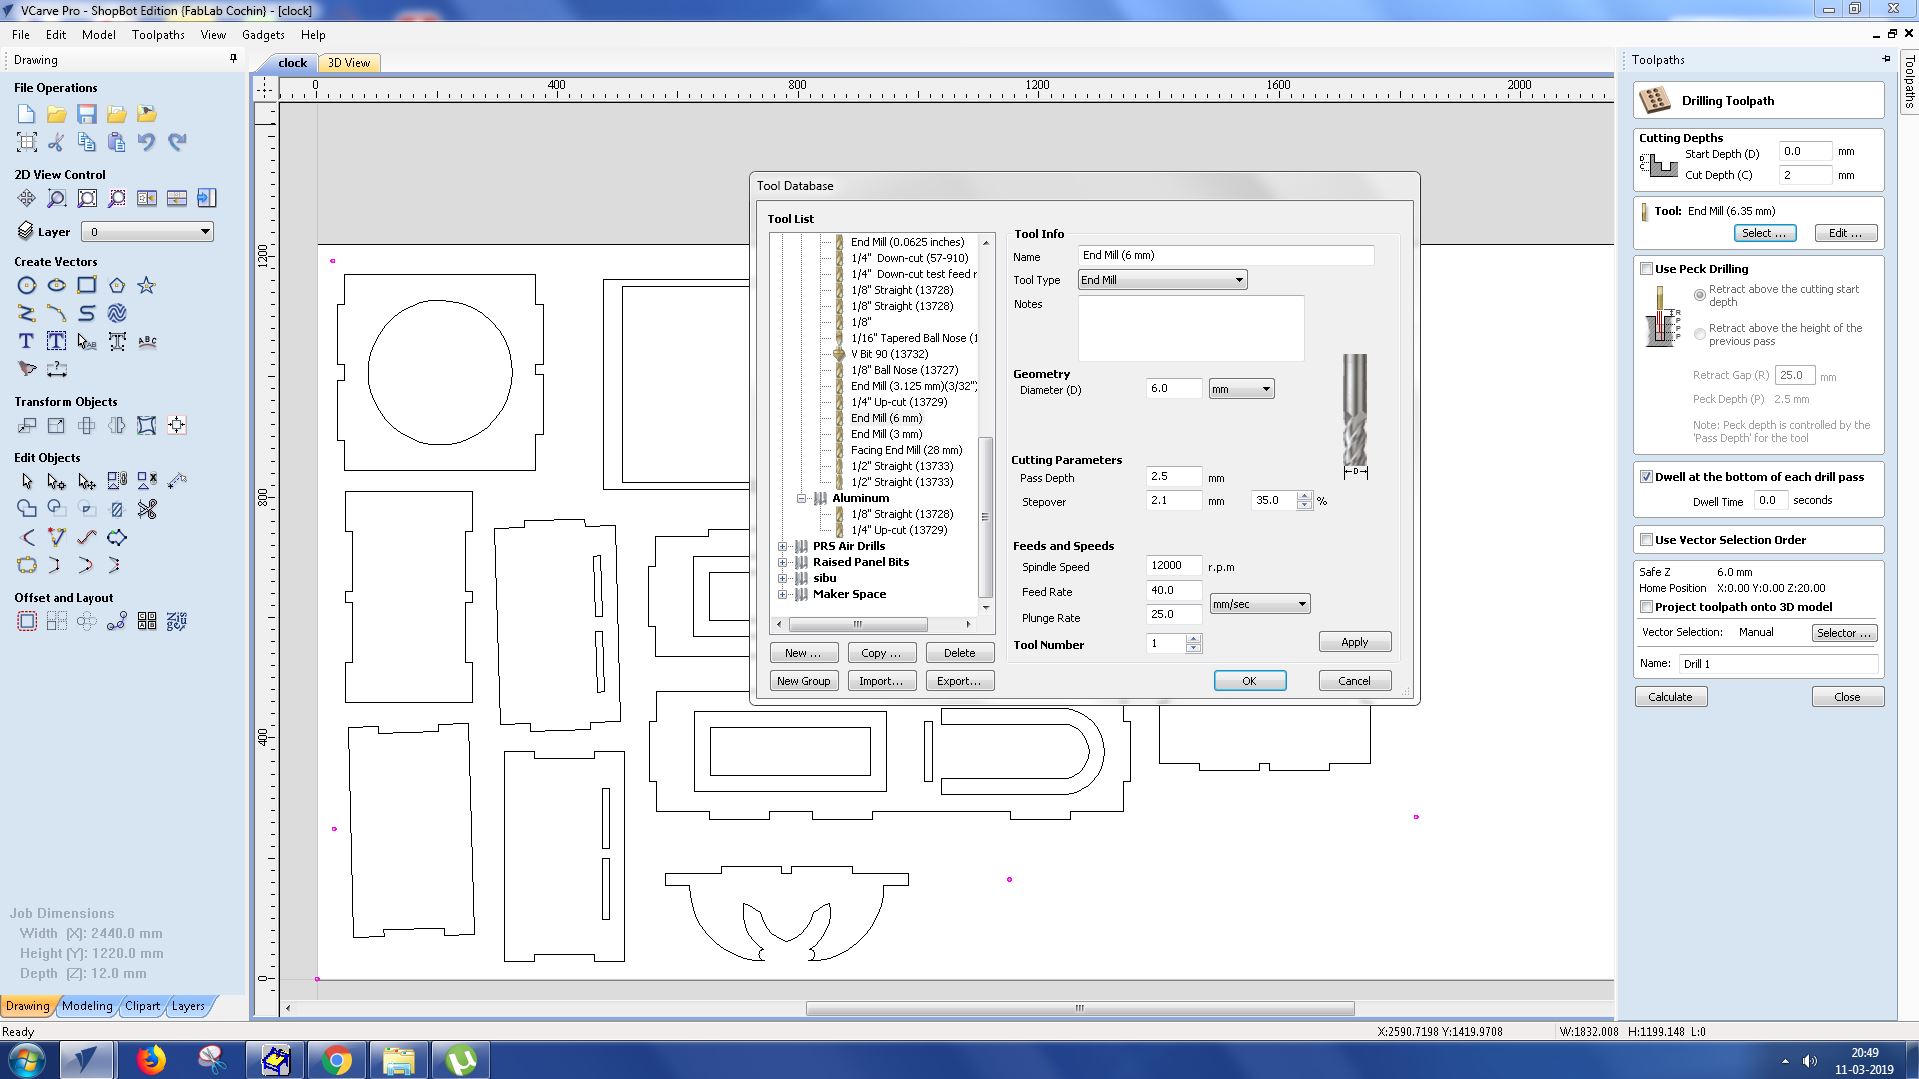Image resolution: width=1919 pixels, height=1079 pixels.
Task: Create a new file from File Operations
Action: coord(27,114)
